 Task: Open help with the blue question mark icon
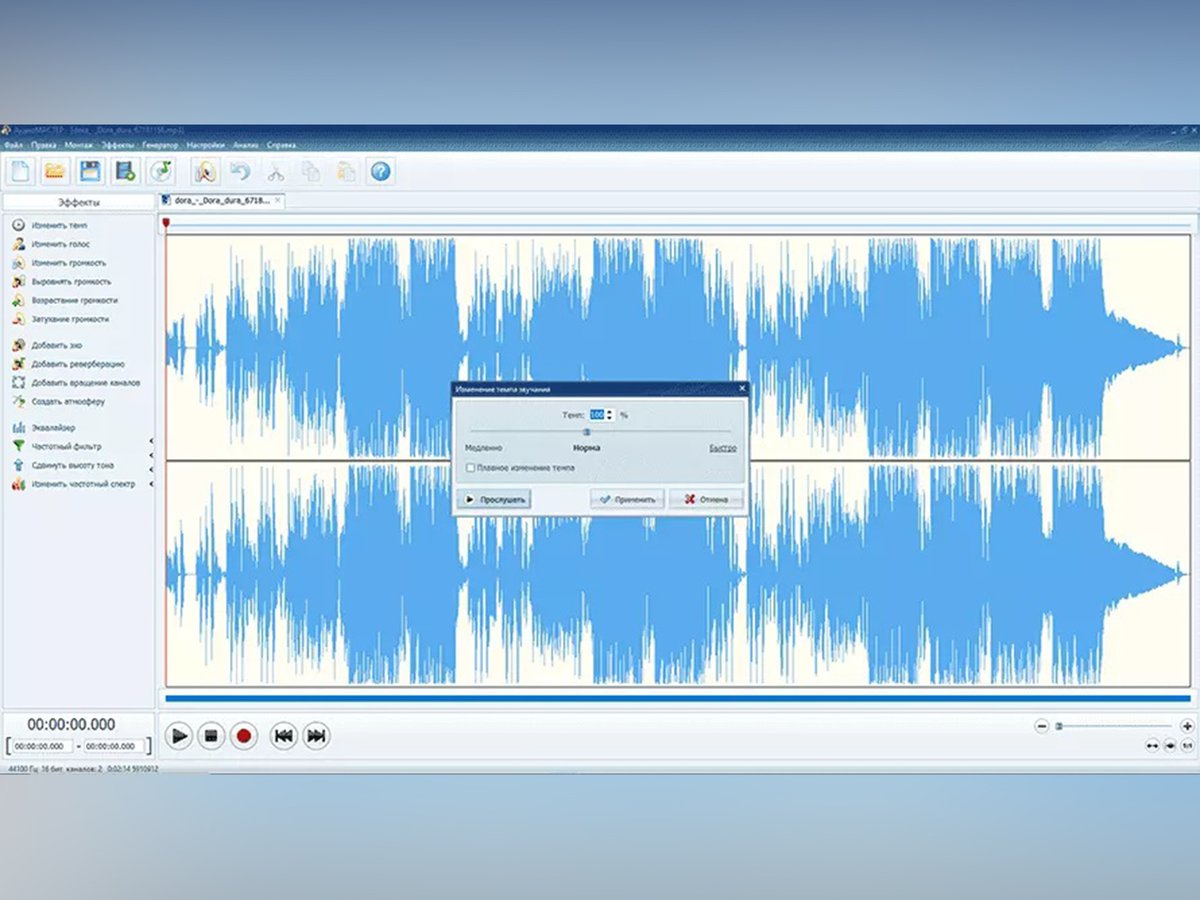pyautogui.click(x=380, y=171)
